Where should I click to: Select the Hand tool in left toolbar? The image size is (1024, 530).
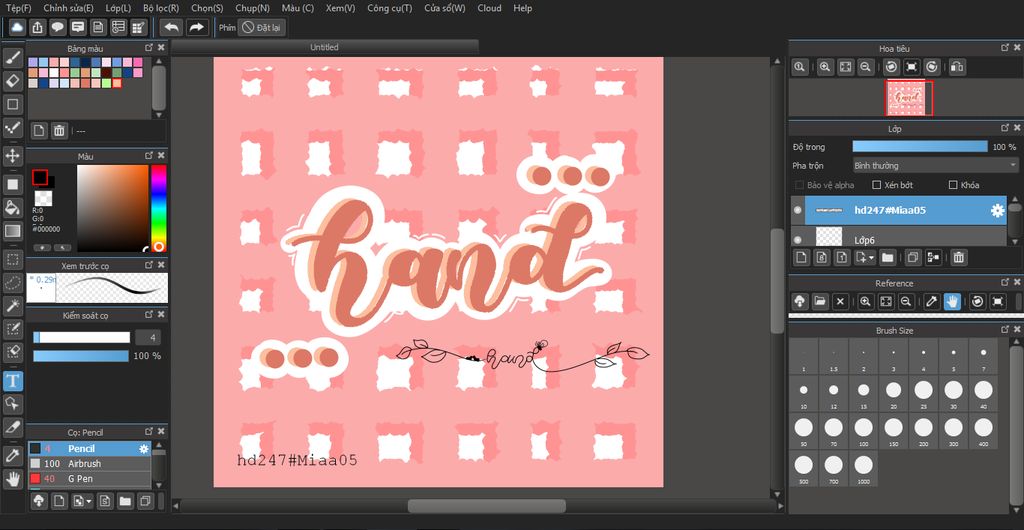click(12, 479)
